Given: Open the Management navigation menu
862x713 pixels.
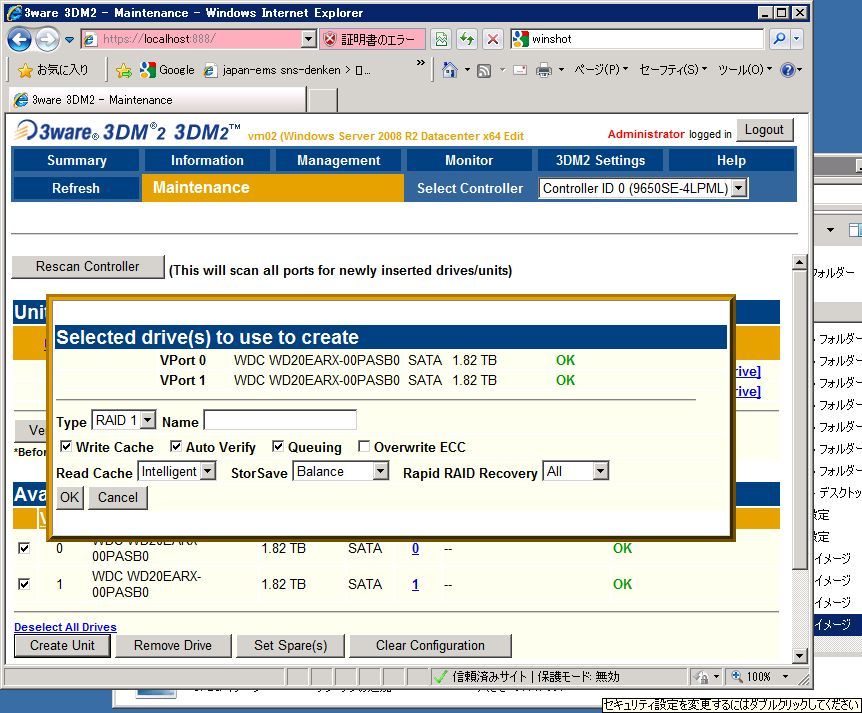Looking at the screenshot, I should click(339, 161).
